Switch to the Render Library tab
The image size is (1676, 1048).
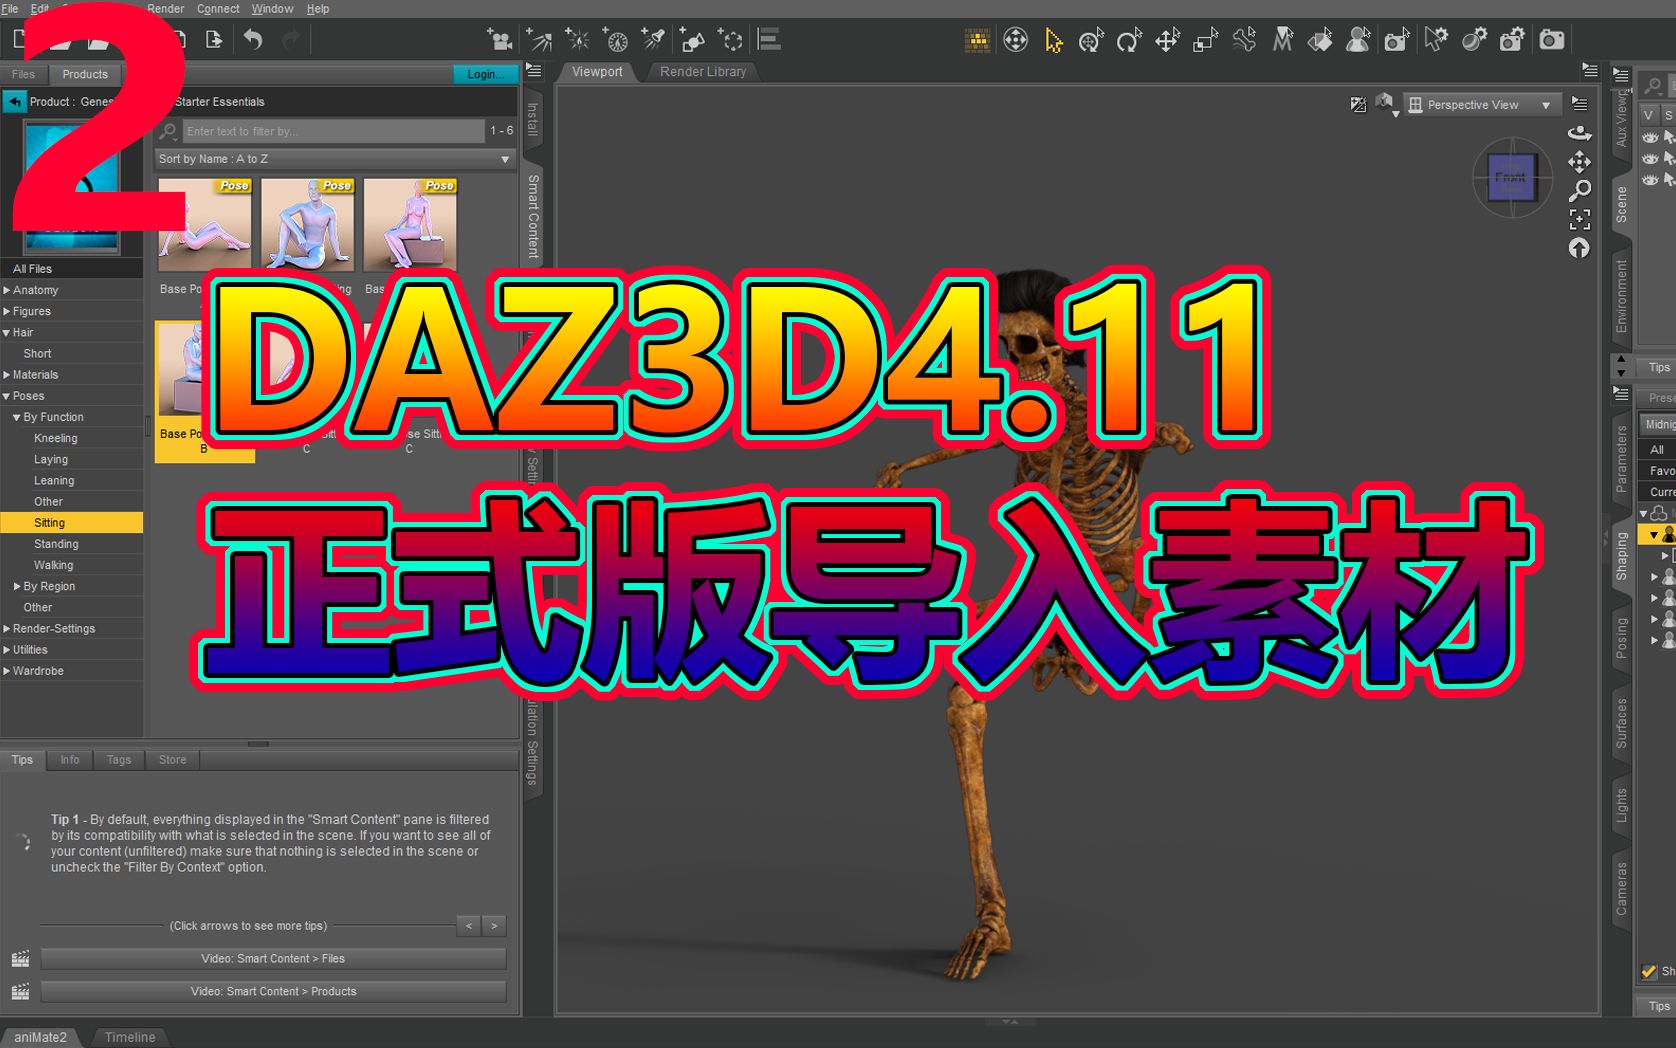[x=703, y=72]
